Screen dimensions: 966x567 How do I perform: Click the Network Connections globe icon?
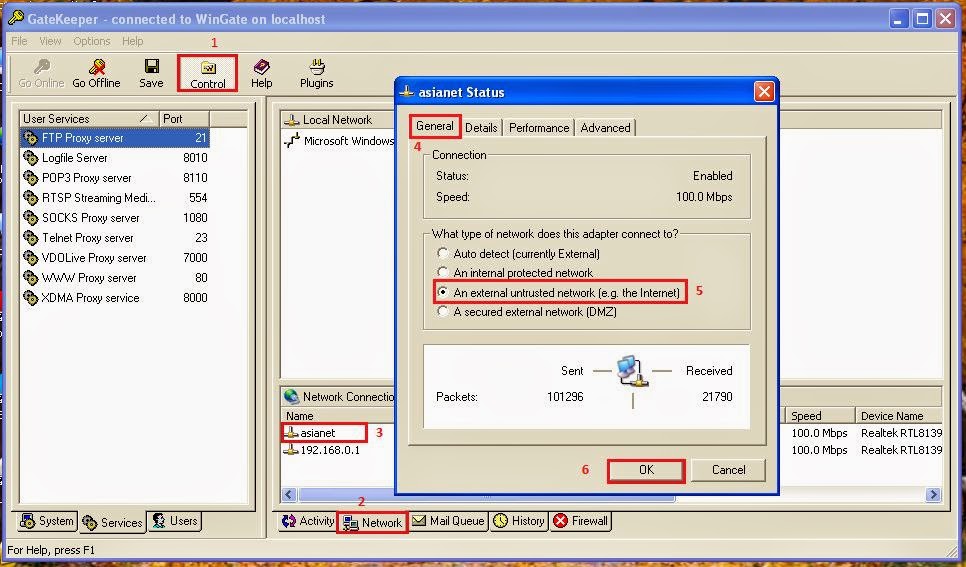tap(291, 396)
